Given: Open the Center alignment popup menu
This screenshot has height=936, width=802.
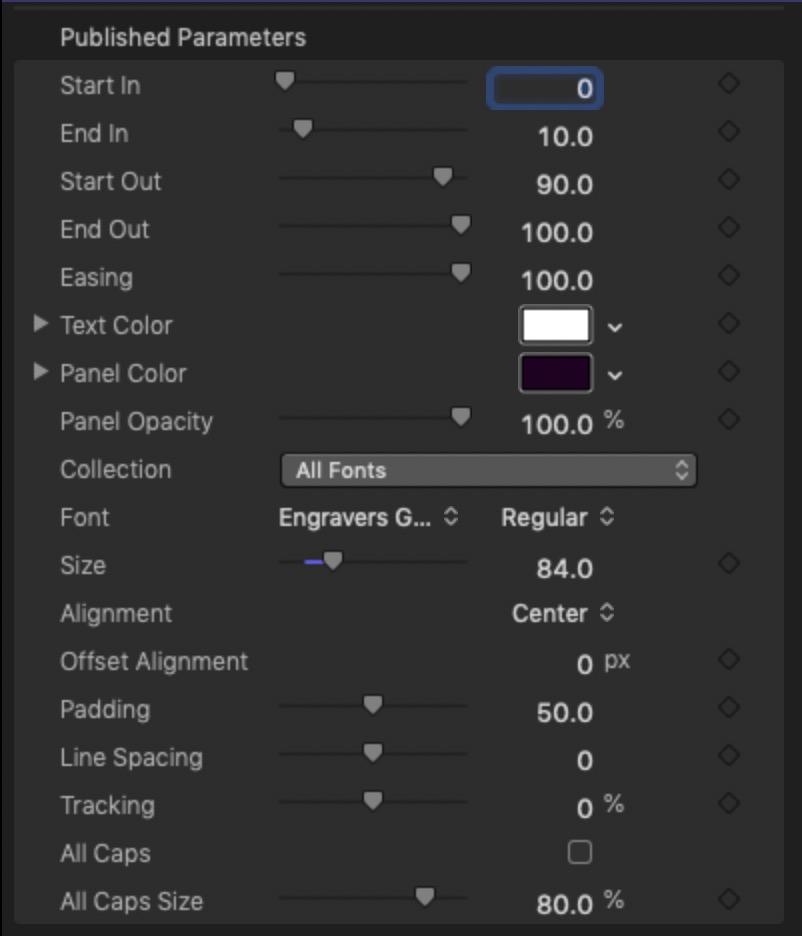Looking at the screenshot, I should click(x=563, y=613).
